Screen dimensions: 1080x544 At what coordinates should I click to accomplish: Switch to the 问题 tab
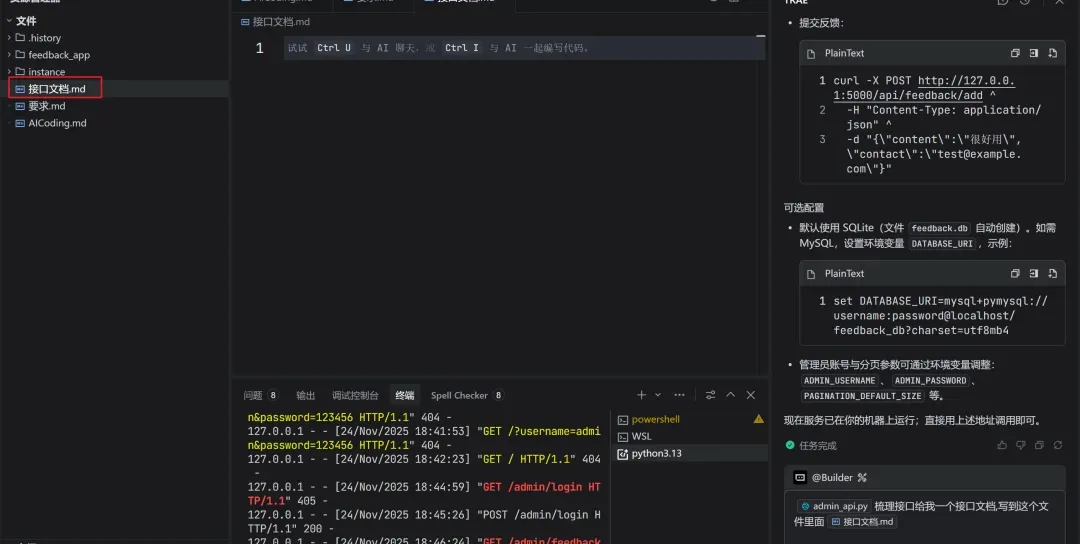(x=253, y=395)
